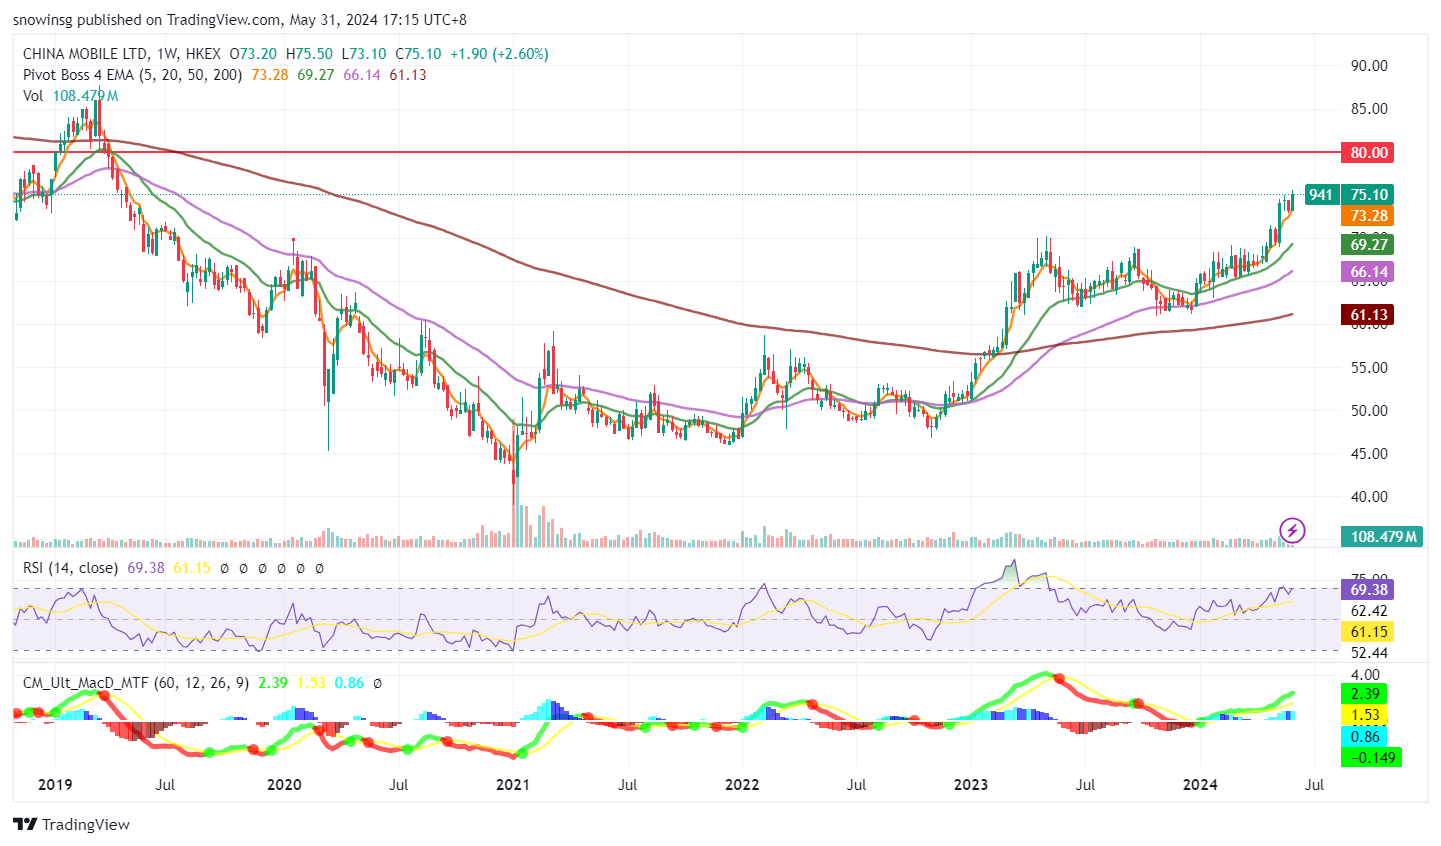1441x846 pixels.
Task: Click the 2024 label on time axis
Action: [x=1200, y=785]
